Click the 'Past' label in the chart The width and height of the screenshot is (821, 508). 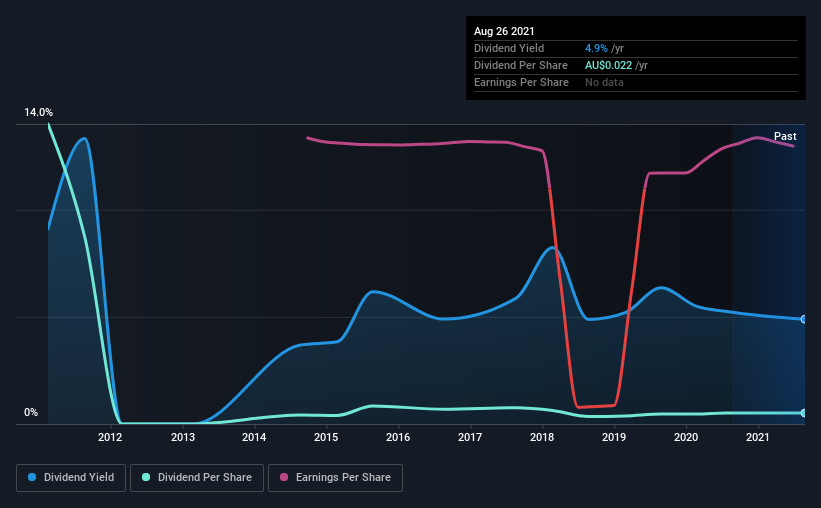(x=785, y=136)
